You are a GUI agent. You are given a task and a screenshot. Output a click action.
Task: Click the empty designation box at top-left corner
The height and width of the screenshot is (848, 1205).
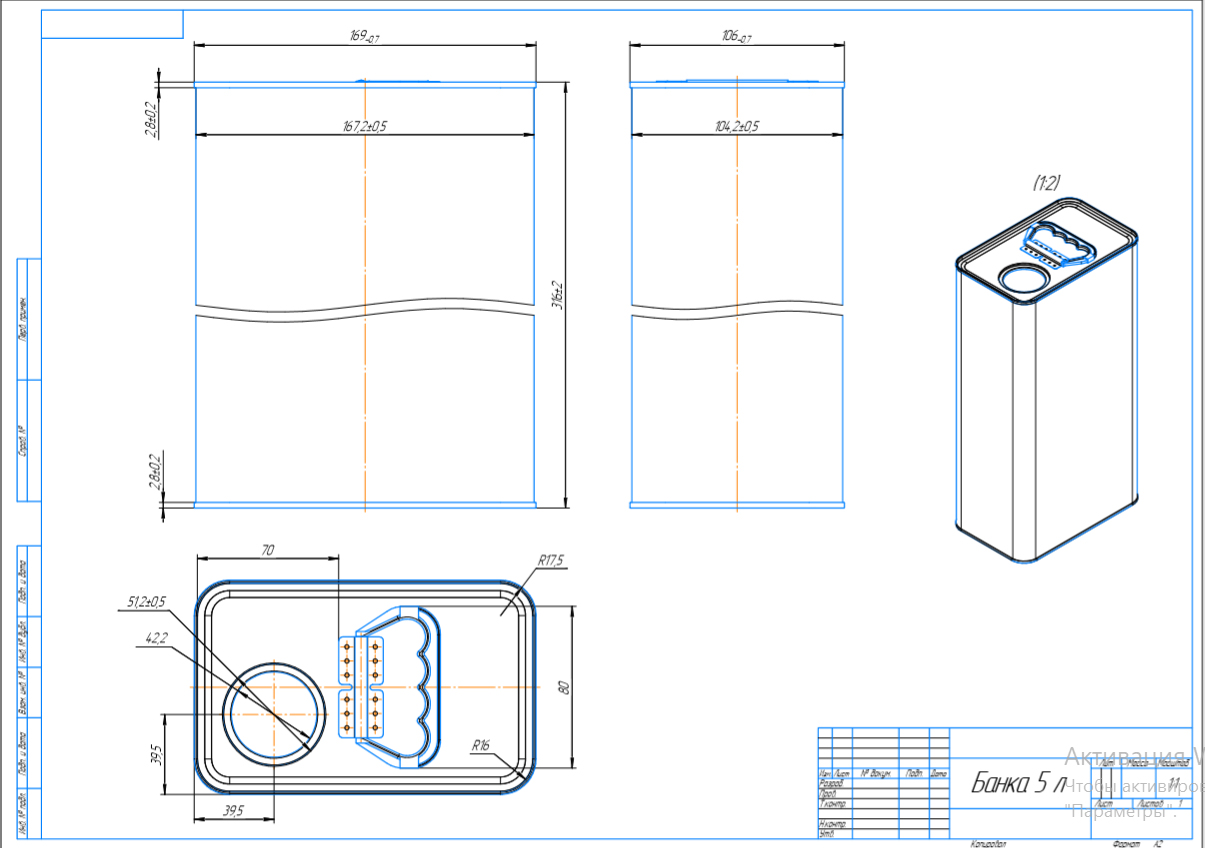pyautogui.click(x=112, y=24)
